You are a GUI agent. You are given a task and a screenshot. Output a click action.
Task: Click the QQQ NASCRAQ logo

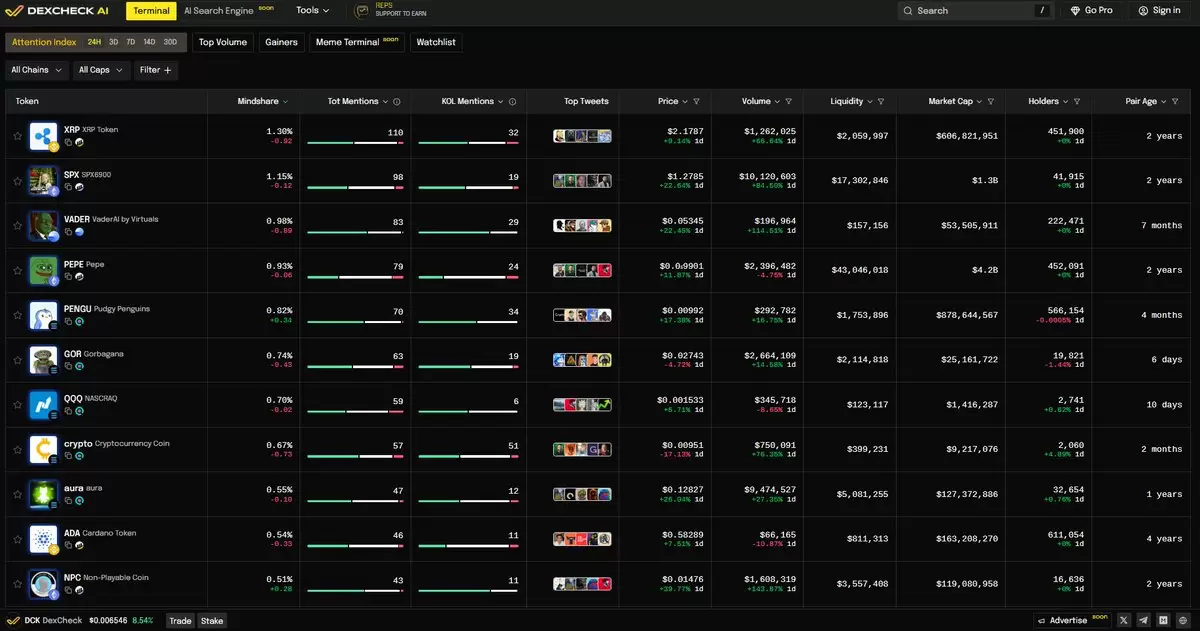(x=43, y=404)
